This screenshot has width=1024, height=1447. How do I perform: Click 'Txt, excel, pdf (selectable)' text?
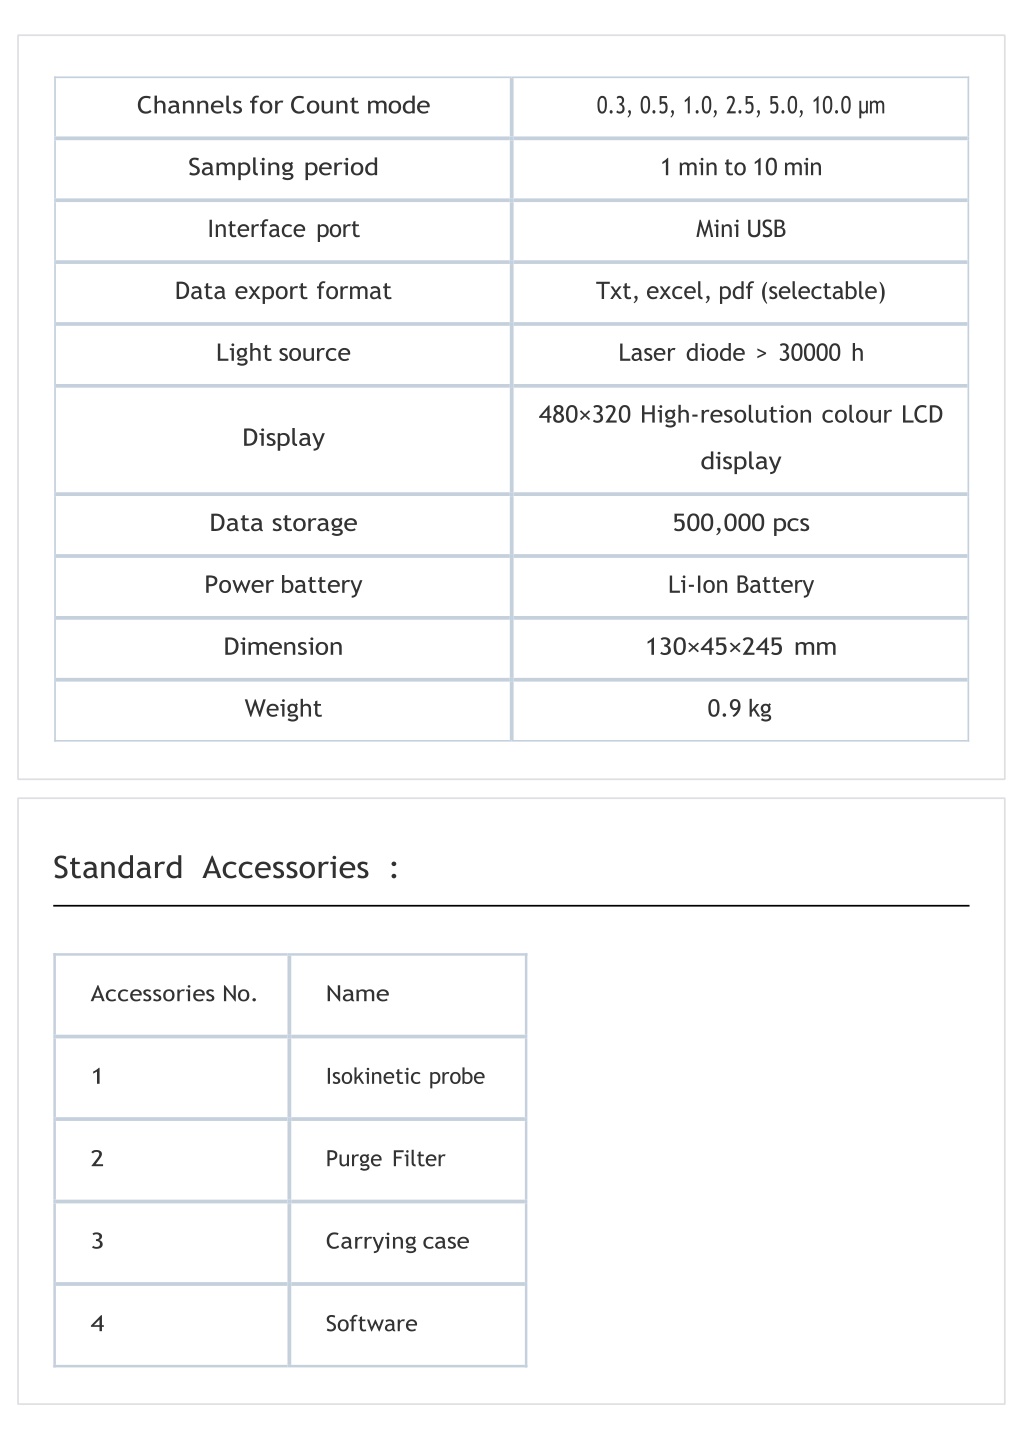coord(741,292)
